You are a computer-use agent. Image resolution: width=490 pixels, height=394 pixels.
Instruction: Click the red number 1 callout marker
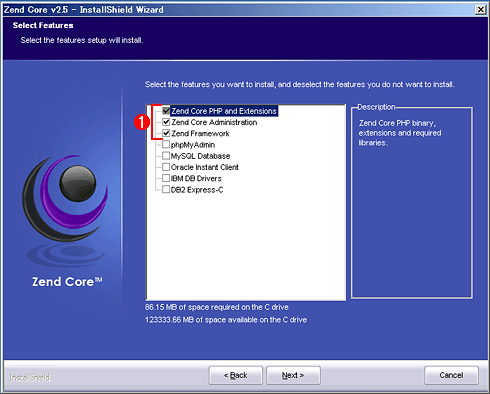[x=142, y=122]
